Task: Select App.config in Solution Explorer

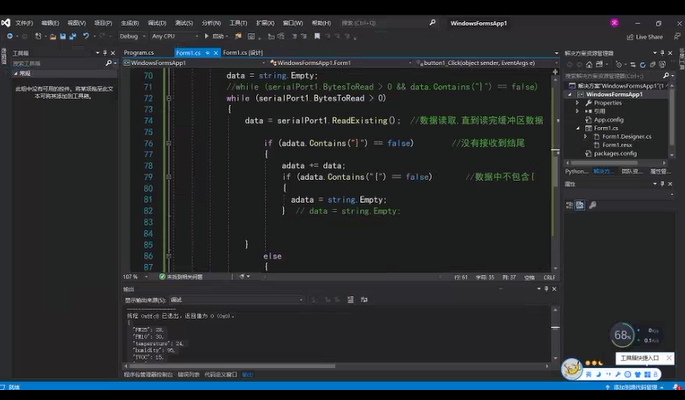Action: coord(609,120)
